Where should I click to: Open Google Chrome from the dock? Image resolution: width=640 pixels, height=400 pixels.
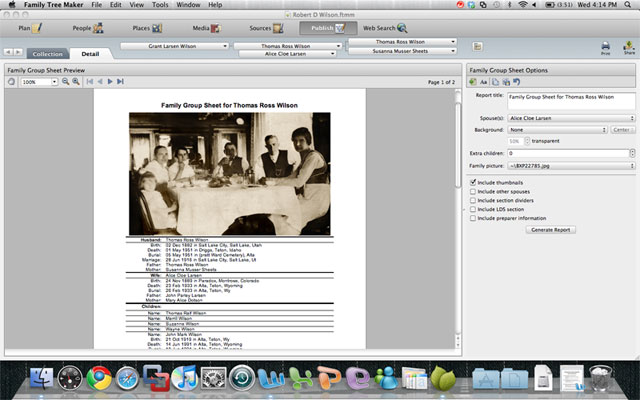click(x=98, y=379)
